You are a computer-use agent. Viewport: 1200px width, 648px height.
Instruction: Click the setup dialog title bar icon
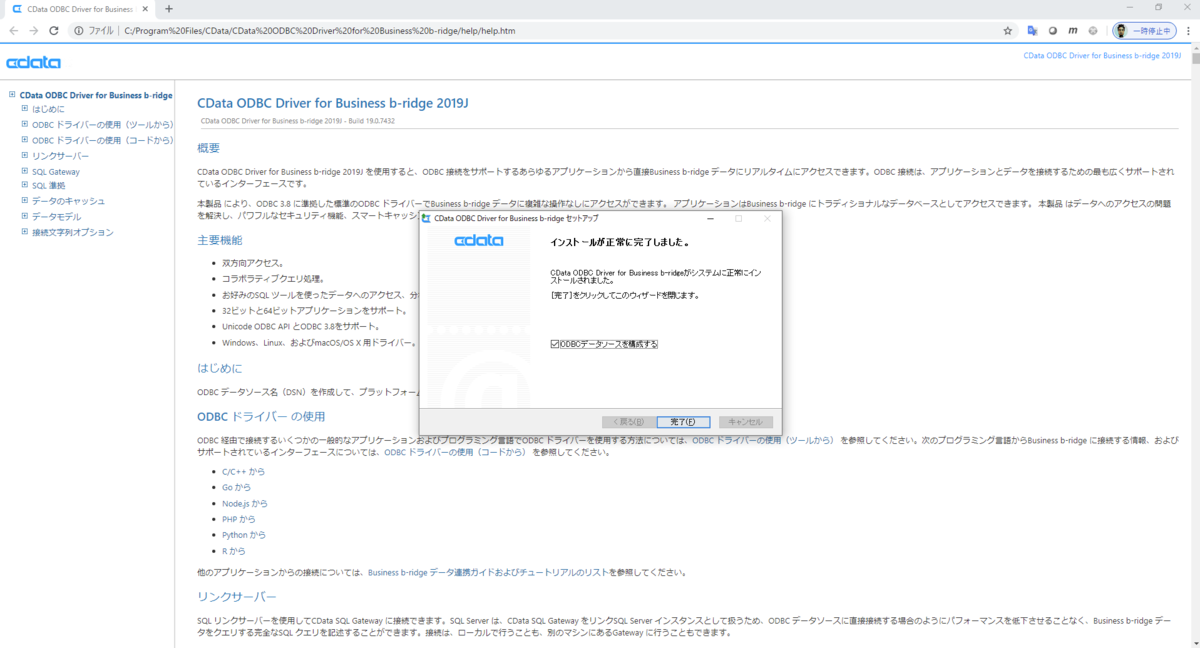427,218
